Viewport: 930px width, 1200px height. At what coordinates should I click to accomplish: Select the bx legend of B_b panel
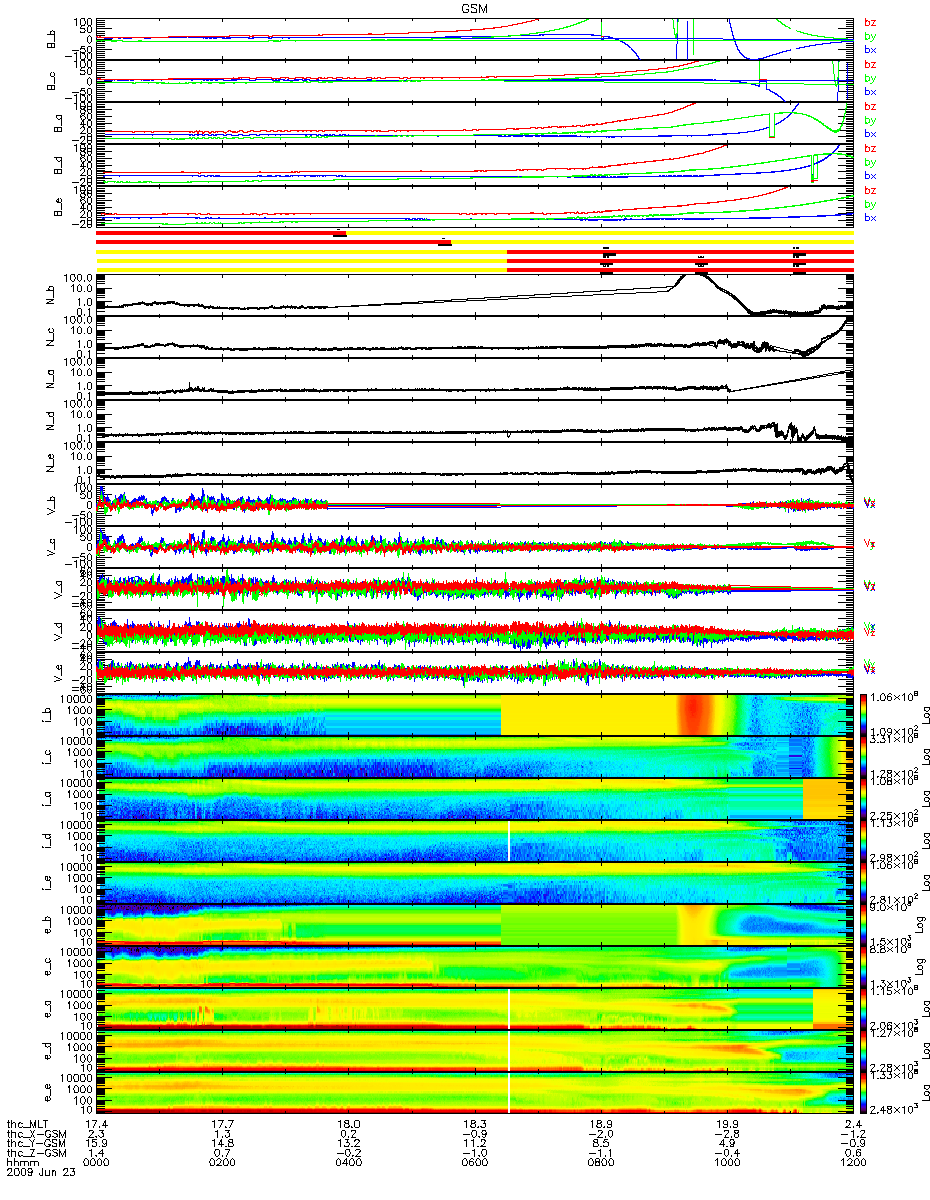coord(870,49)
